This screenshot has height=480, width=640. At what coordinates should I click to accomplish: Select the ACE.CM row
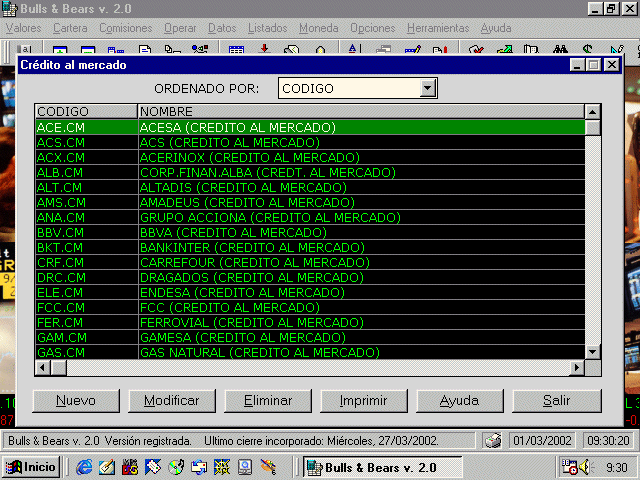[310, 127]
